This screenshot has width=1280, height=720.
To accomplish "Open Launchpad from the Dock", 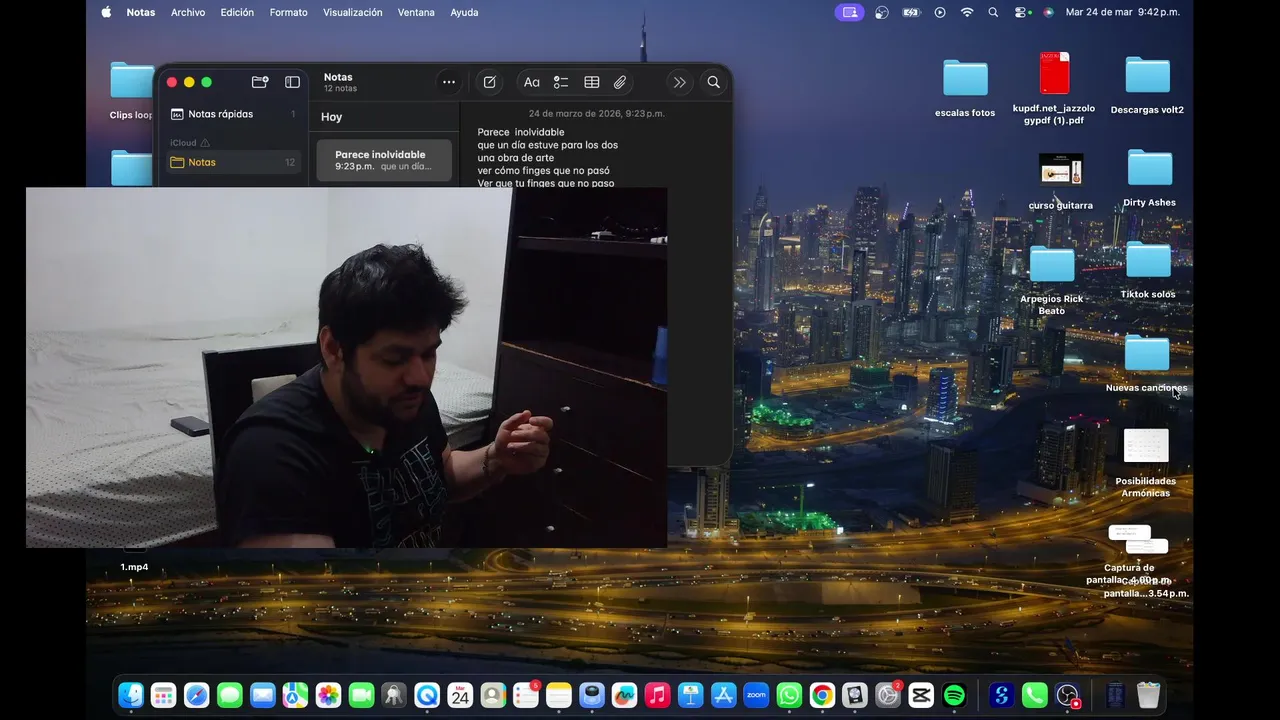I will (164, 695).
